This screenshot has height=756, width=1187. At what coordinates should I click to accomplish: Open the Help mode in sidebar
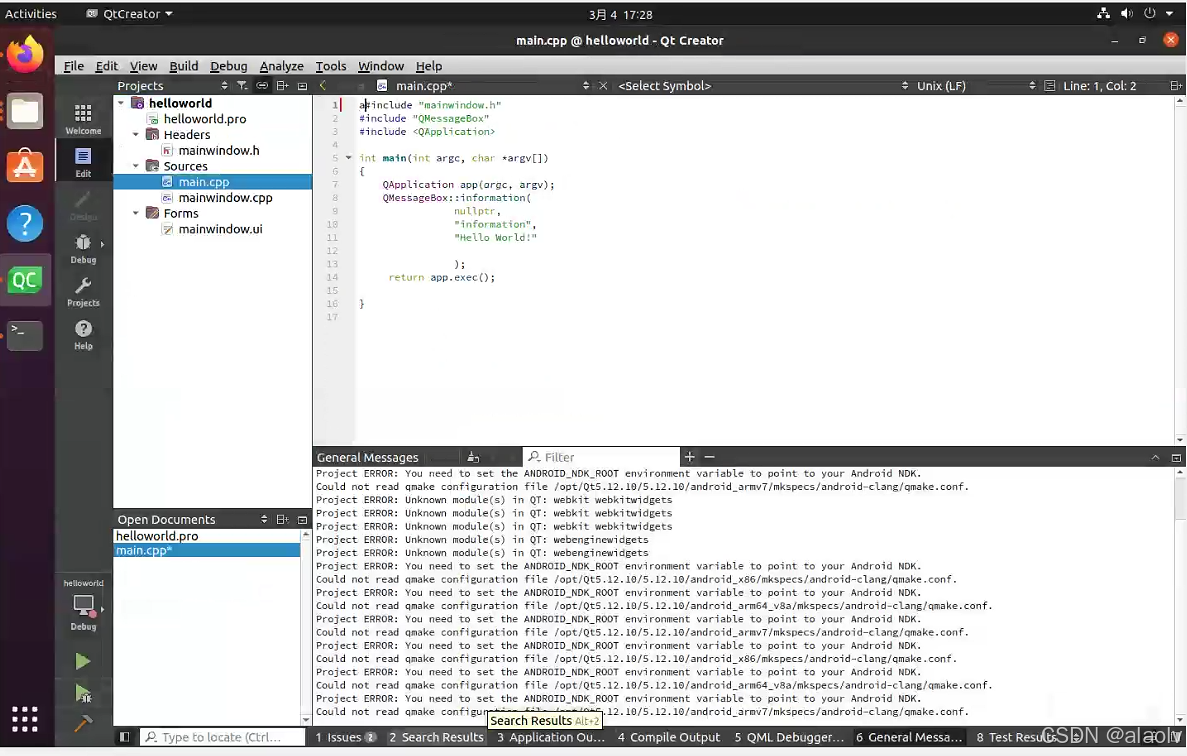point(83,334)
